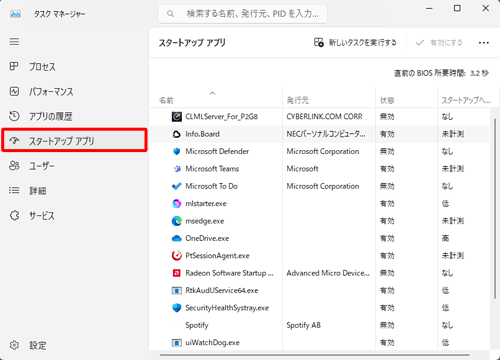Click the パフォーマンス sidebar icon
Viewport: 500px width, 360px height.
[14, 91]
